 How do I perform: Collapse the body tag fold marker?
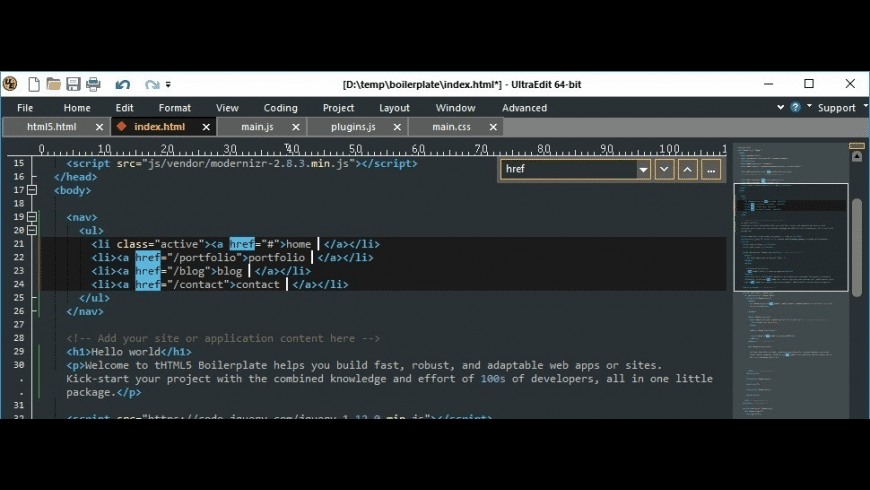click(32, 190)
